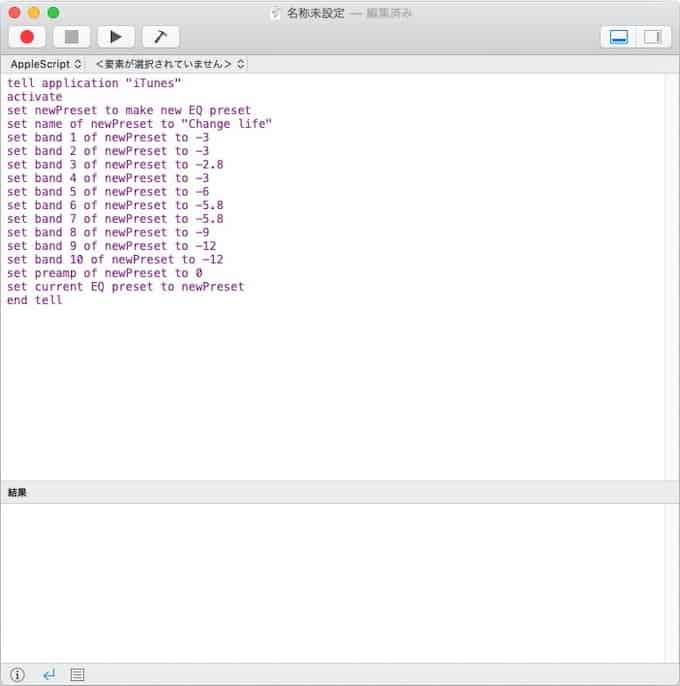Click the 'activate' line
The height and width of the screenshot is (686, 680).
35,97
